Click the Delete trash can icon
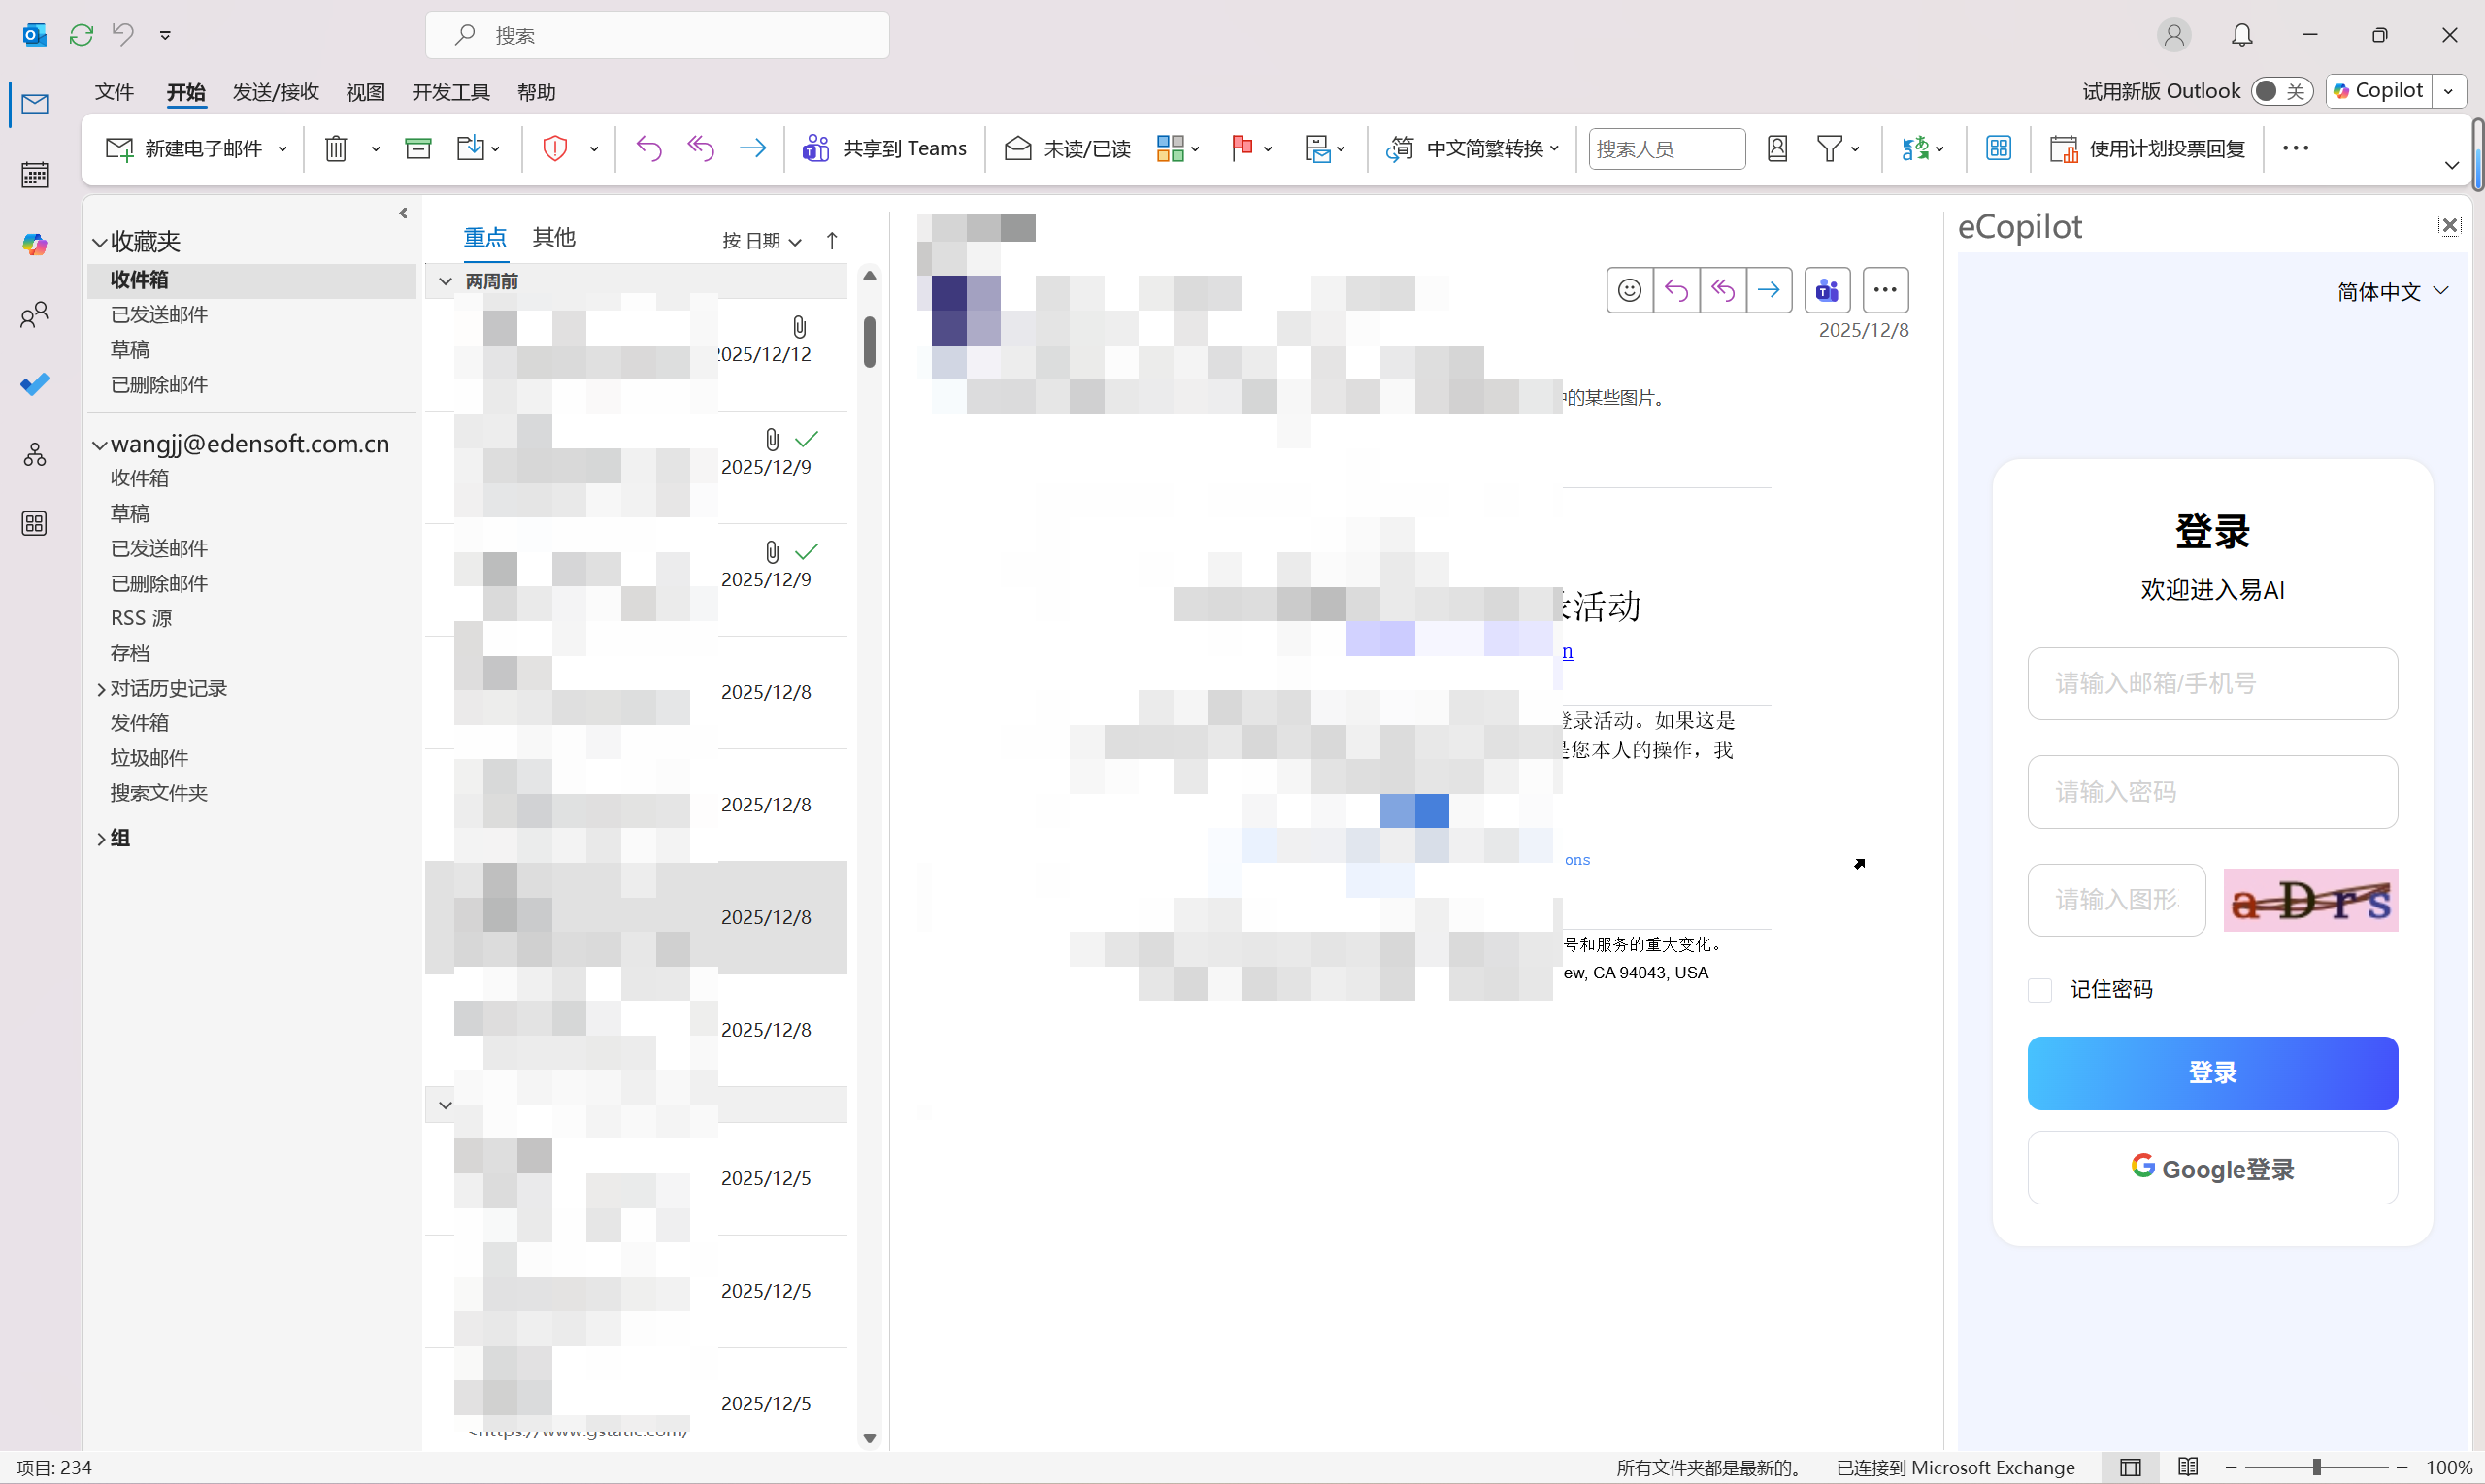The height and width of the screenshot is (1484, 2485). coord(336,149)
